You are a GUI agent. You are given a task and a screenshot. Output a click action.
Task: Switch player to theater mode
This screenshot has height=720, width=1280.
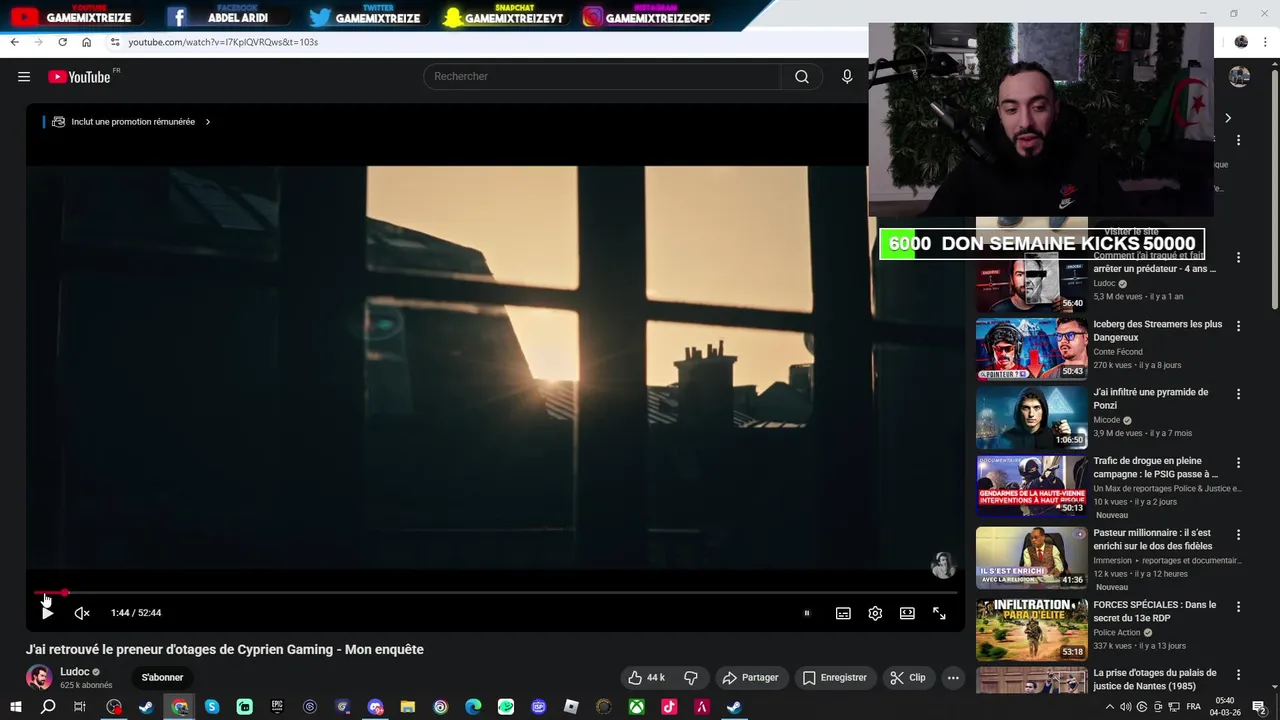[x=907, y=613]
